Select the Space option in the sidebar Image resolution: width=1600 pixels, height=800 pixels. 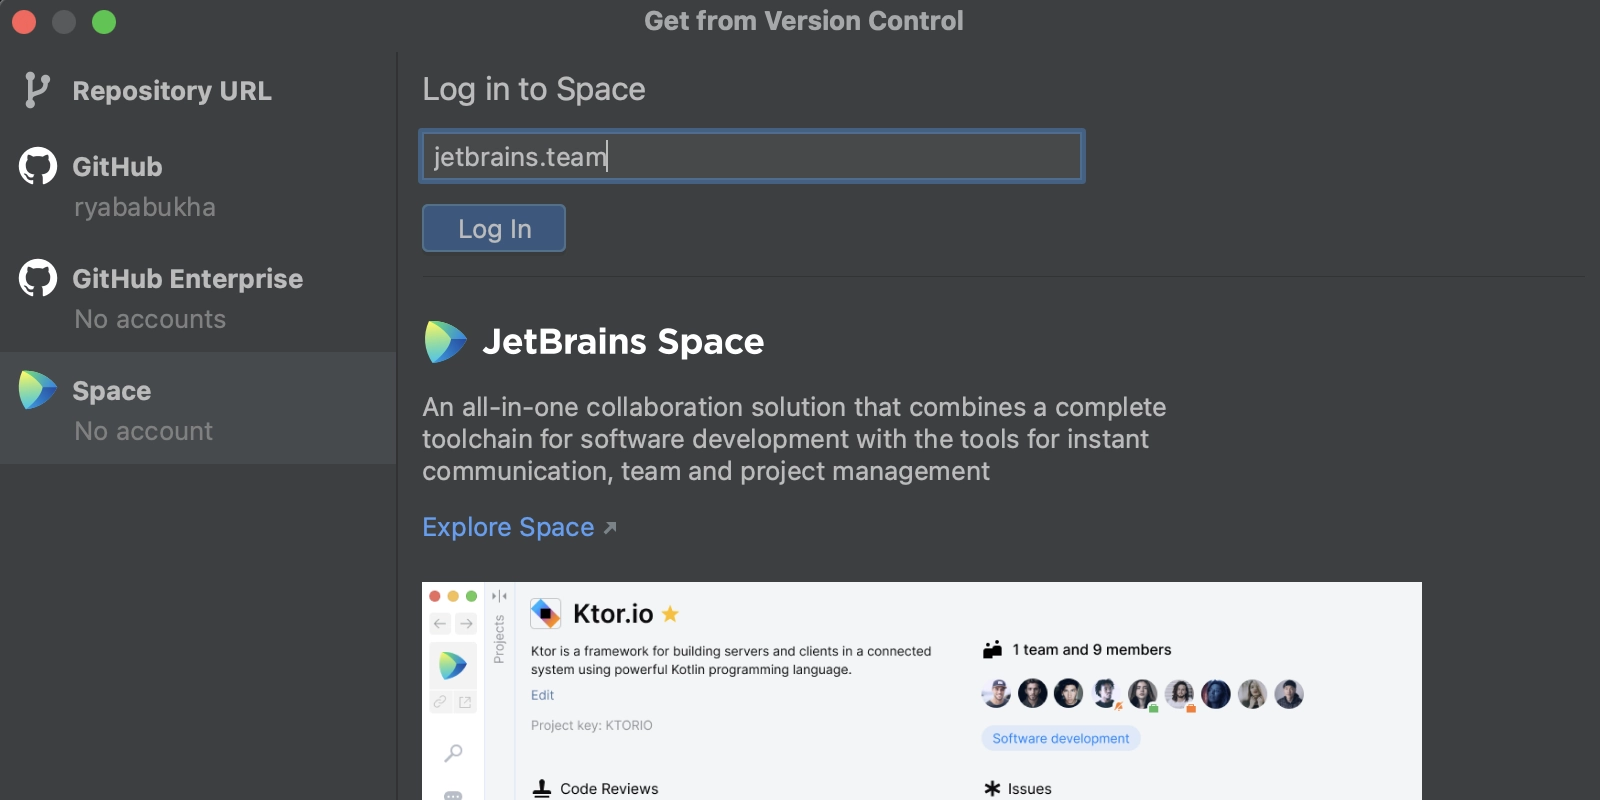click(198, 408)
